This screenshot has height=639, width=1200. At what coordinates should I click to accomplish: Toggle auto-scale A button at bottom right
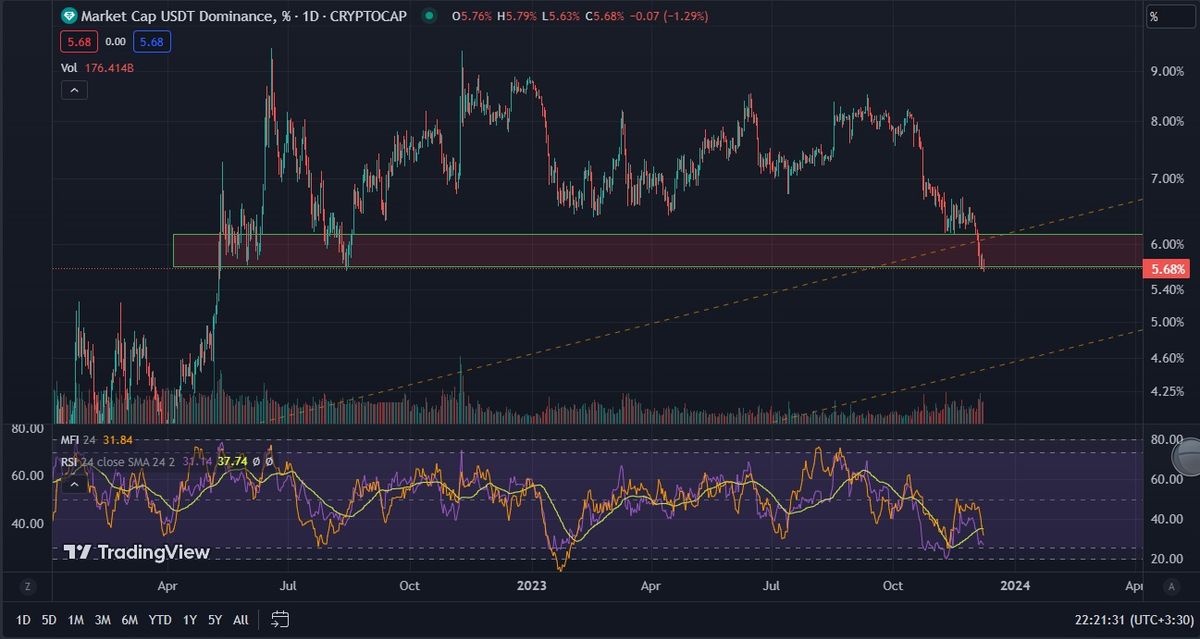[1170, 585]
